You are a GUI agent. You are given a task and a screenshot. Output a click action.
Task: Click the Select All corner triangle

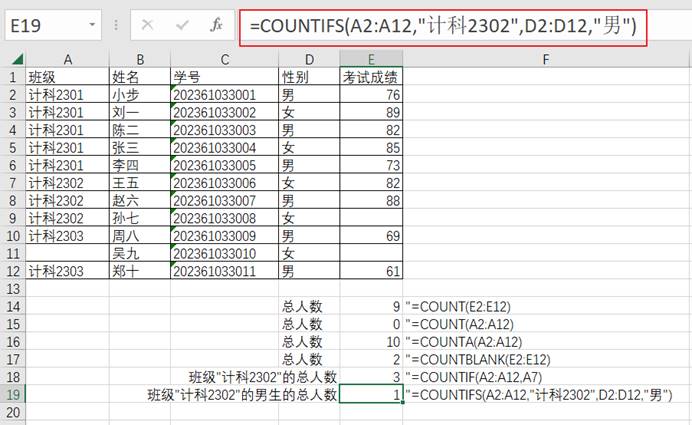(x=12, y=60)
